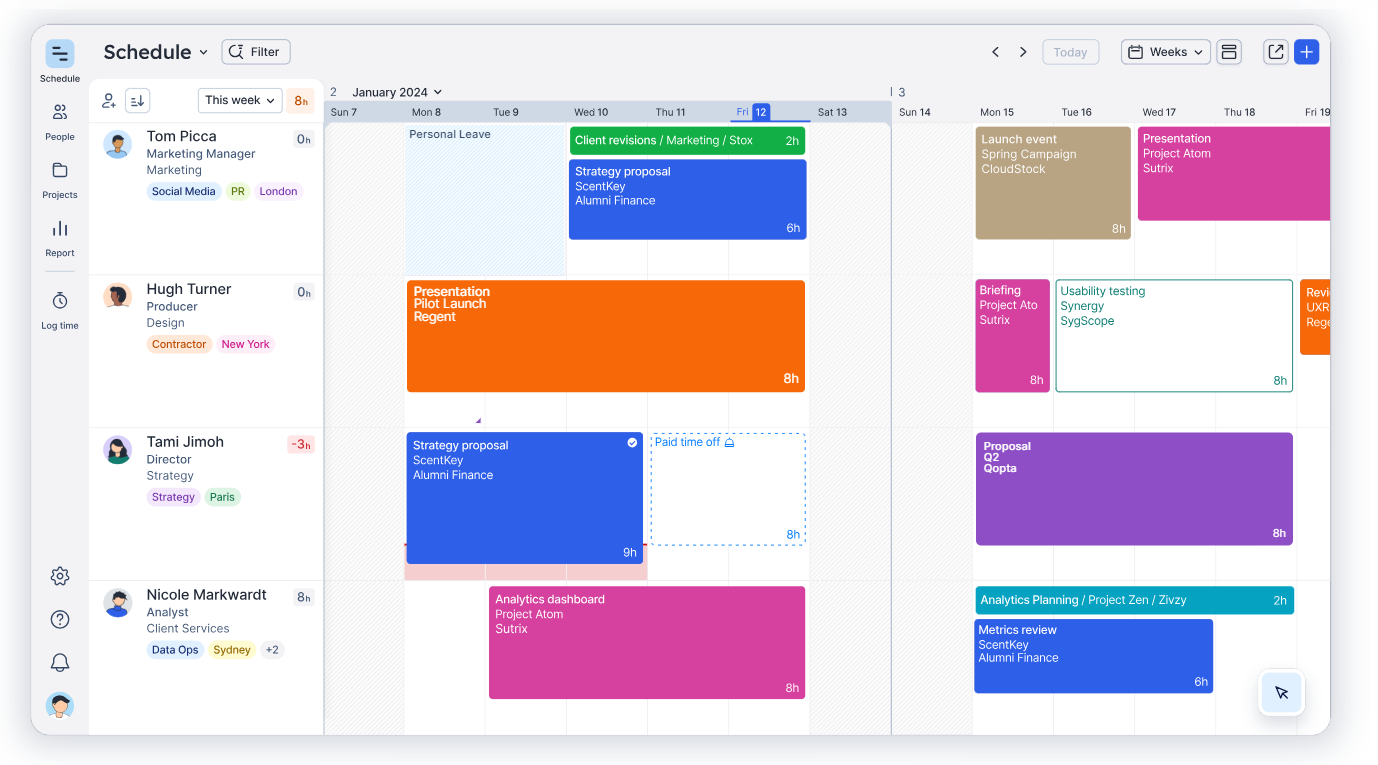Click the export/share icon in top bar
Image resolution: width=1378 pixels, height=765 pixels.
1275,52
